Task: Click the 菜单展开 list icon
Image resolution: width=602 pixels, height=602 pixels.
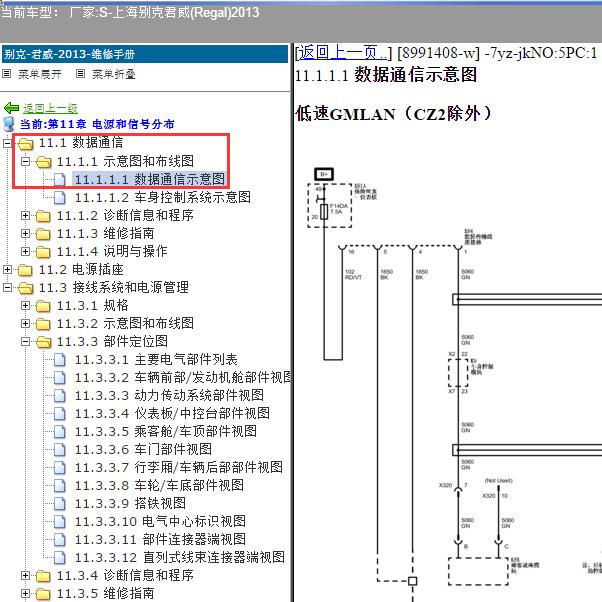Action: coord(7,73)
